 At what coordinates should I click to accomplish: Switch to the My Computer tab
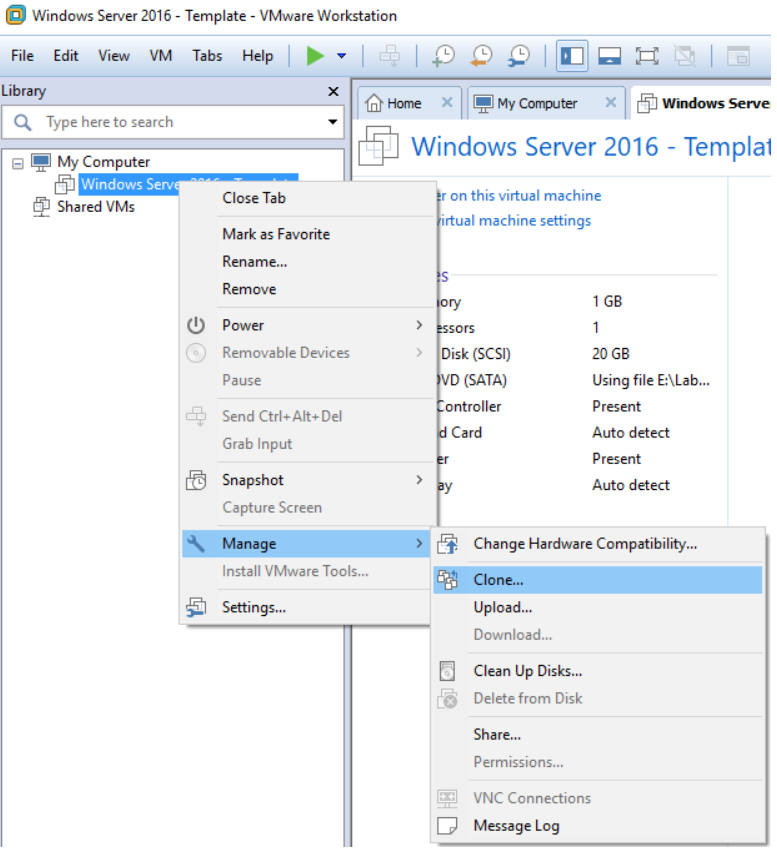coord(537,103)
